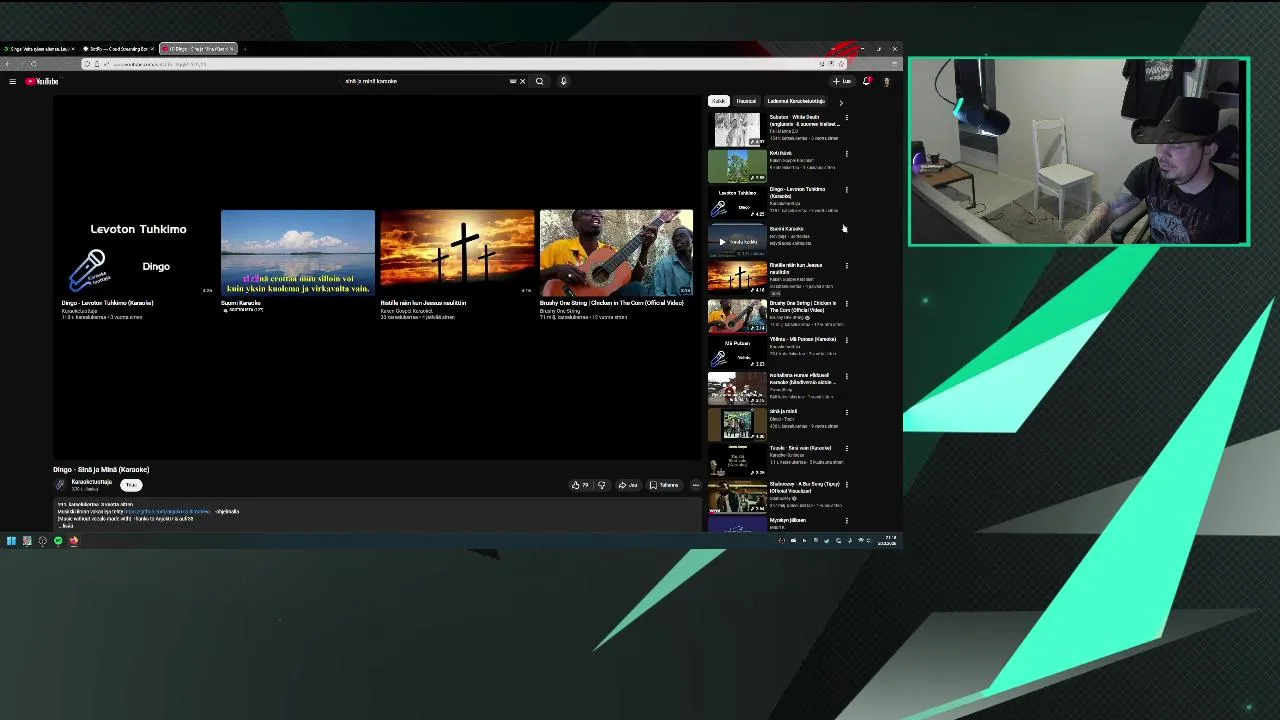Run the search with magnifier icon
The width and height of the screenshot is (1280, 720).
coord(539,81)
